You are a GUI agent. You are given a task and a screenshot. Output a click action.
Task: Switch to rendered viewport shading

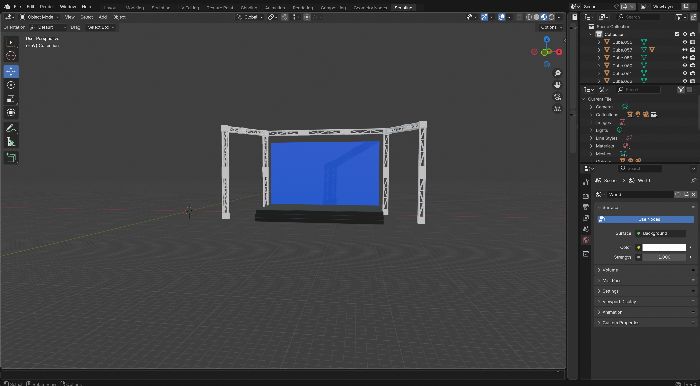click(552, 17)
